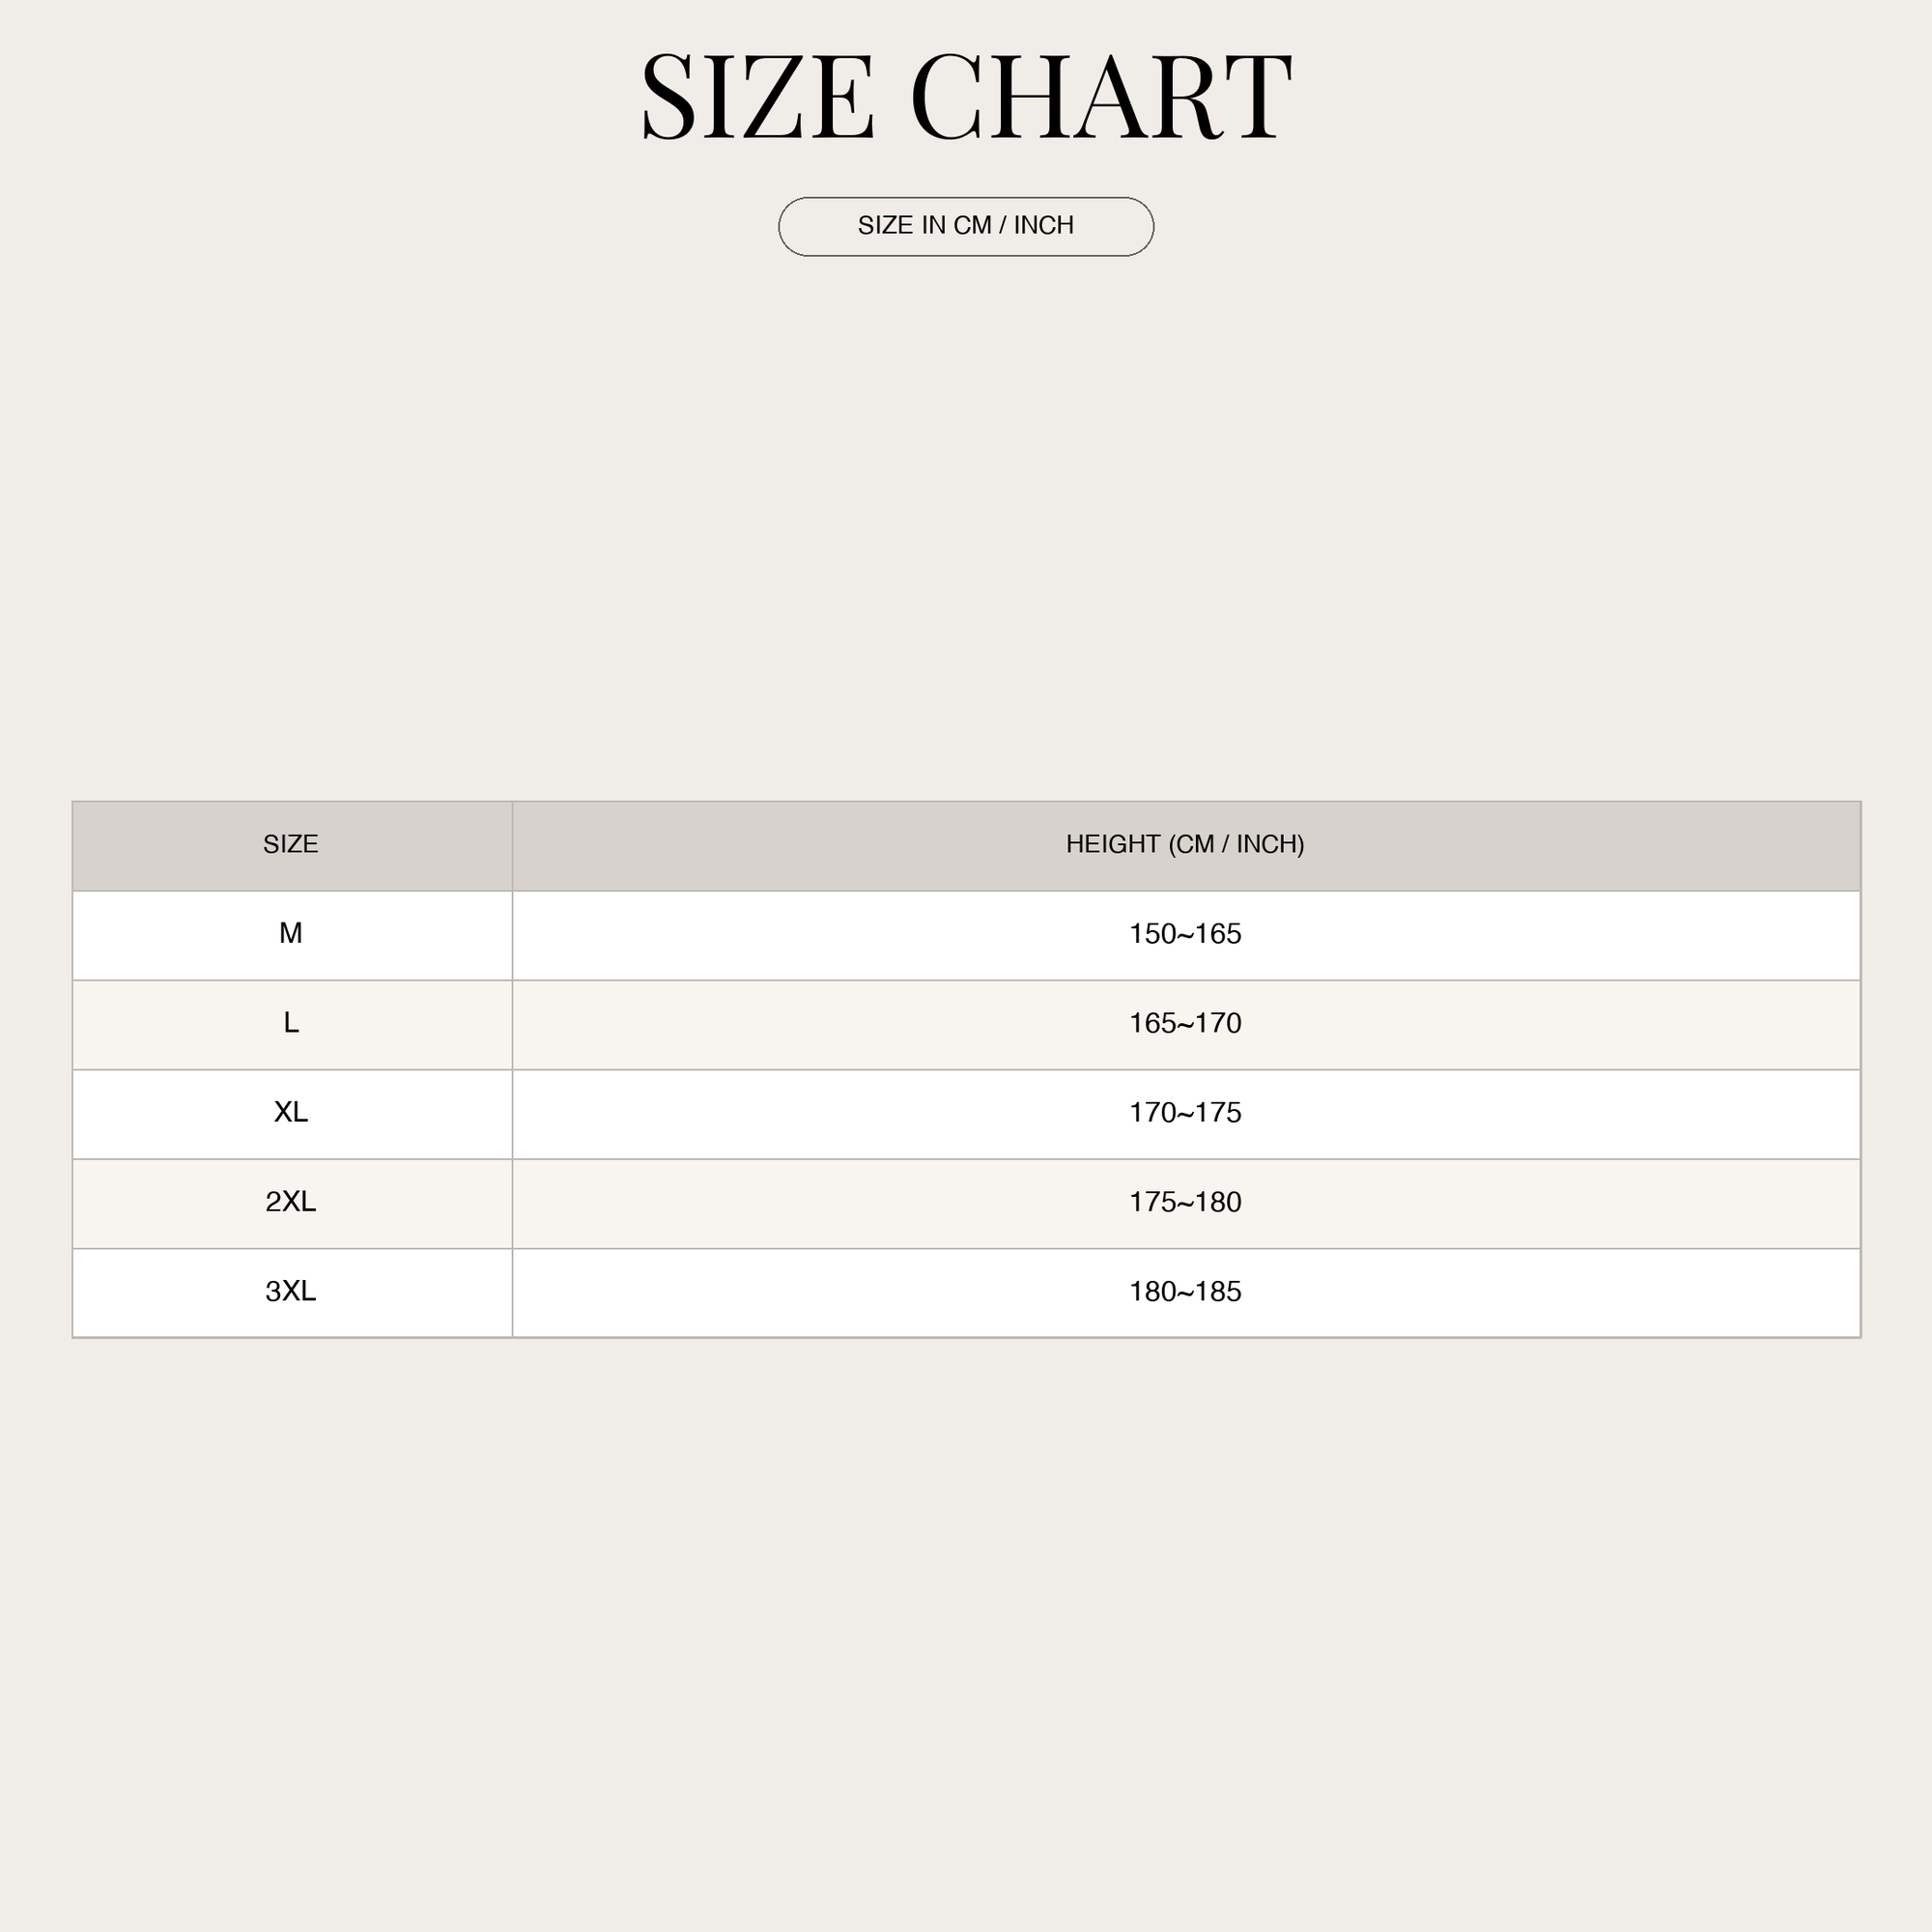Click HEIGHT word in column header
Screen dimensions: 1932x1932
point(1113,845)
